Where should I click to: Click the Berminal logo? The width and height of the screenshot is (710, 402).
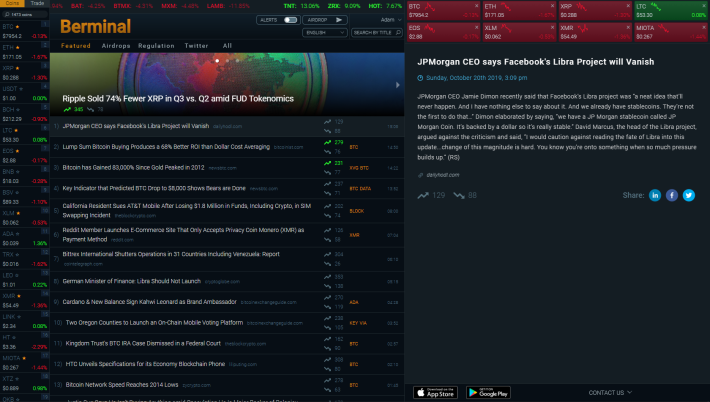[96, 26]
